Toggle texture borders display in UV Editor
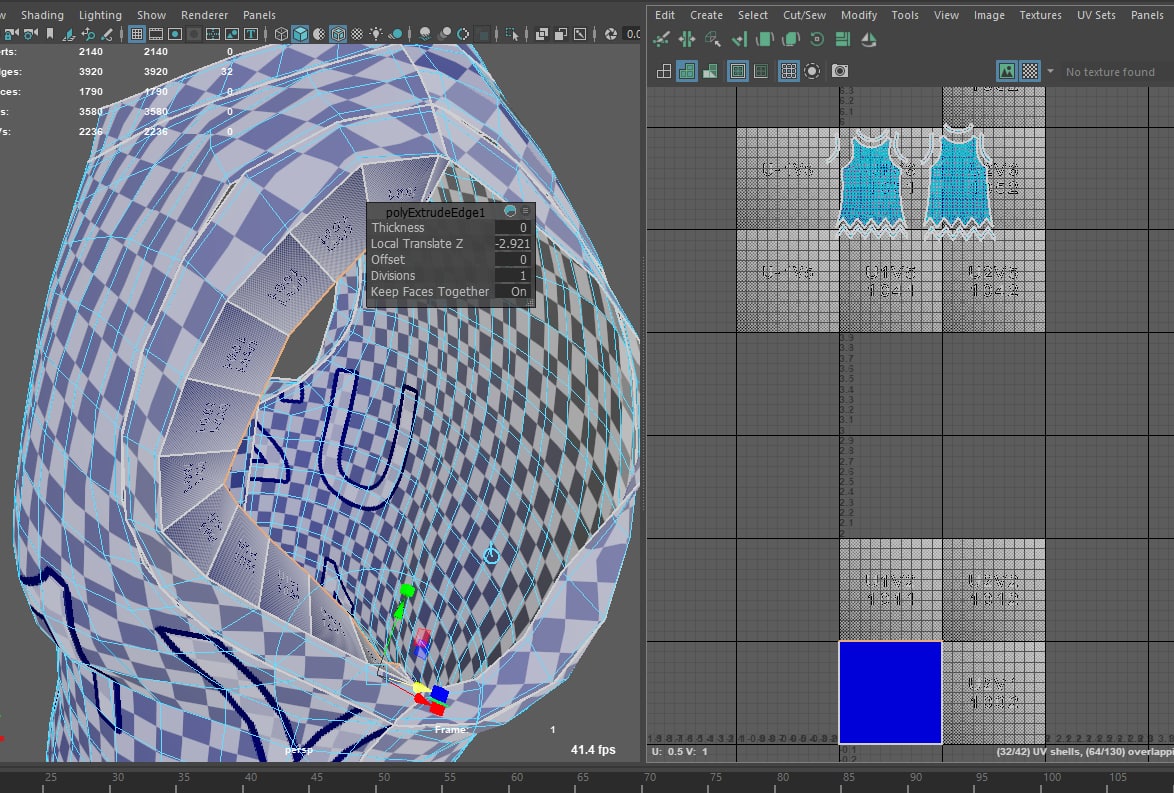This screenshot has width=1174, height=793. 737,71
